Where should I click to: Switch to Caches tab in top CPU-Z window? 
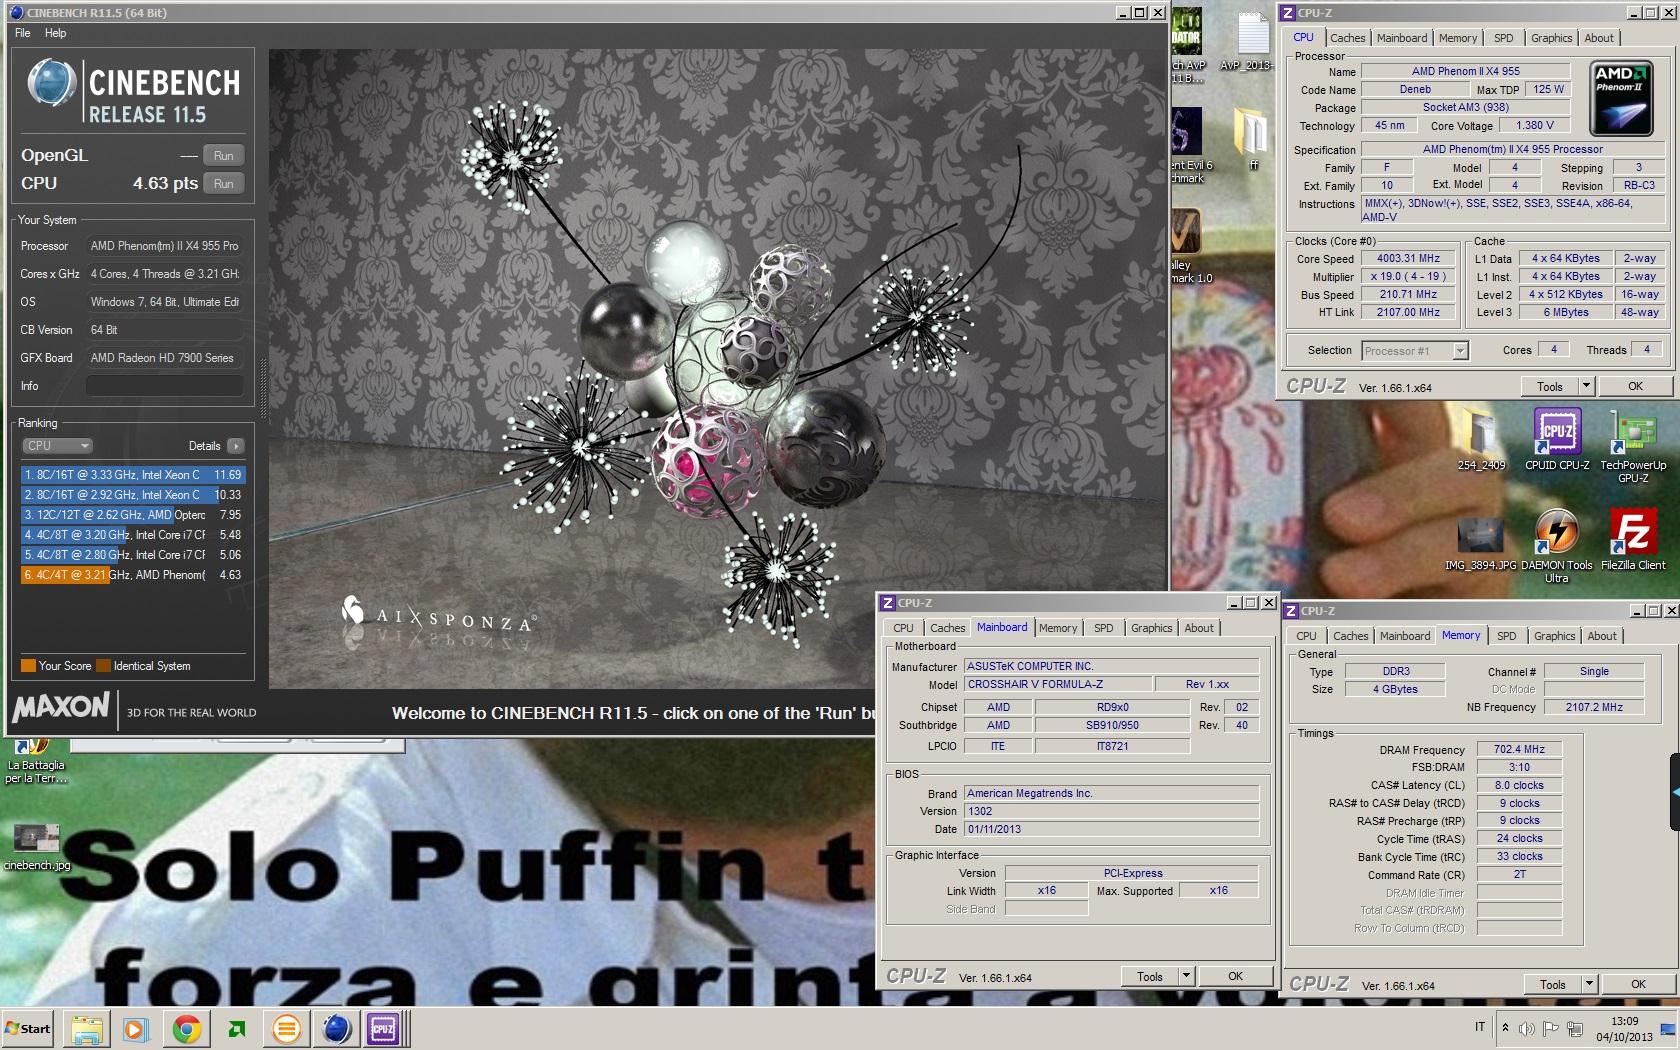(1347, 38)
